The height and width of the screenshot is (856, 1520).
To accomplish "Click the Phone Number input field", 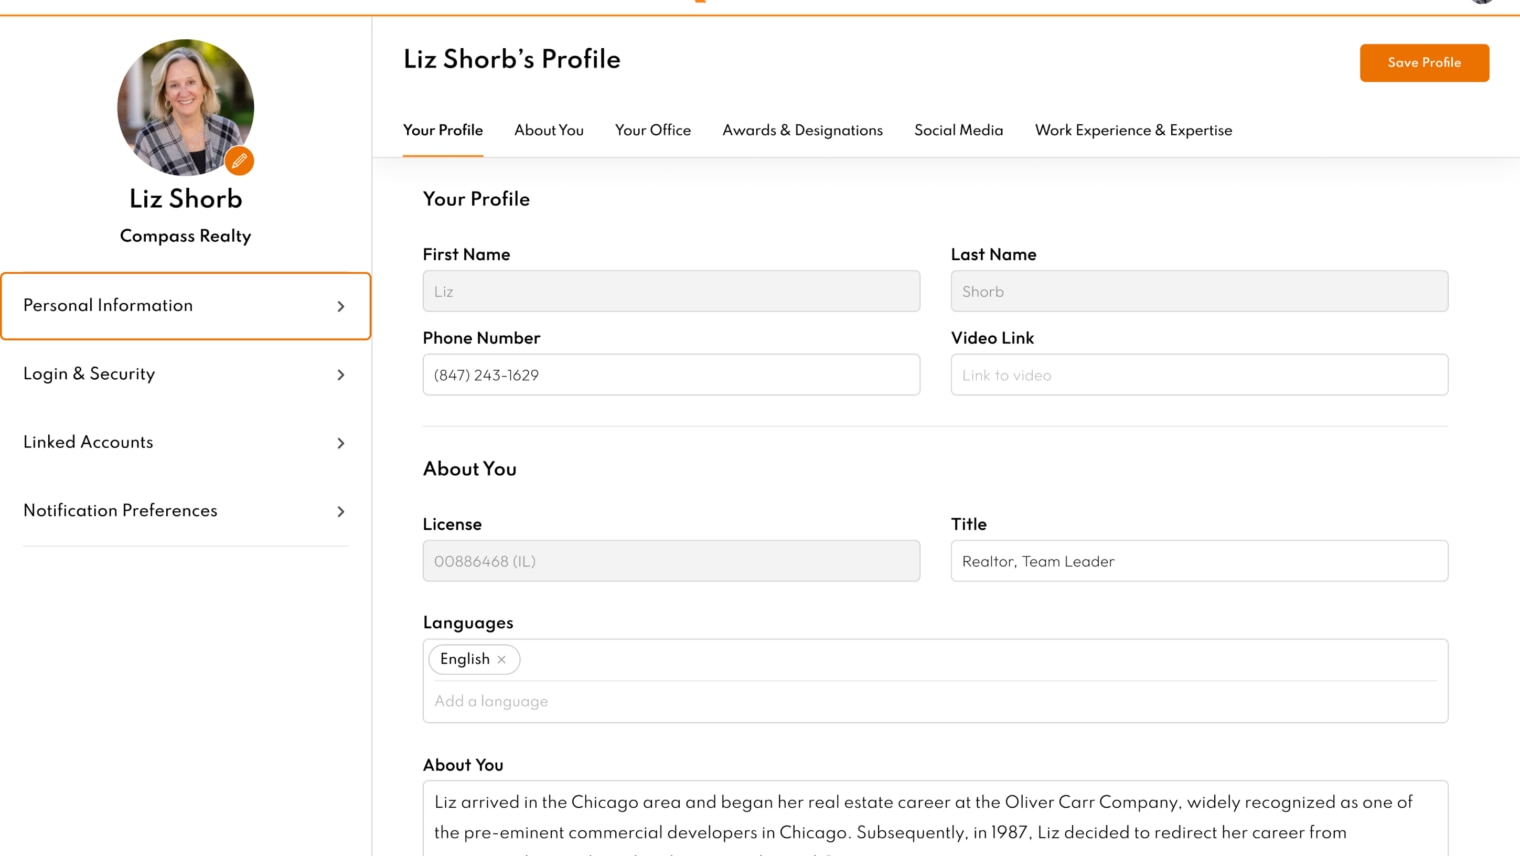I will point(670,375).
